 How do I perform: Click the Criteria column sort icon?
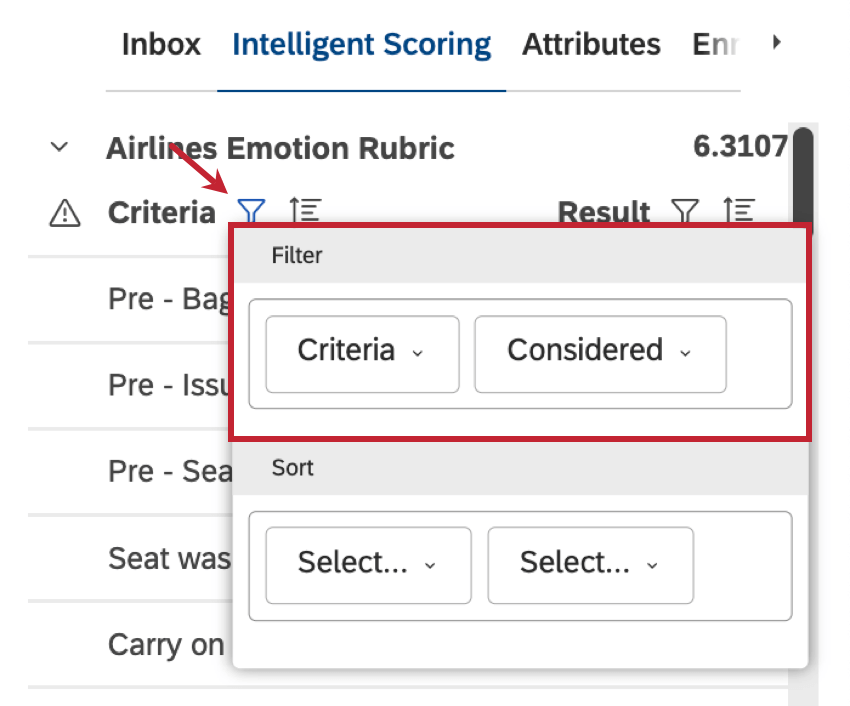pos(305,211)
